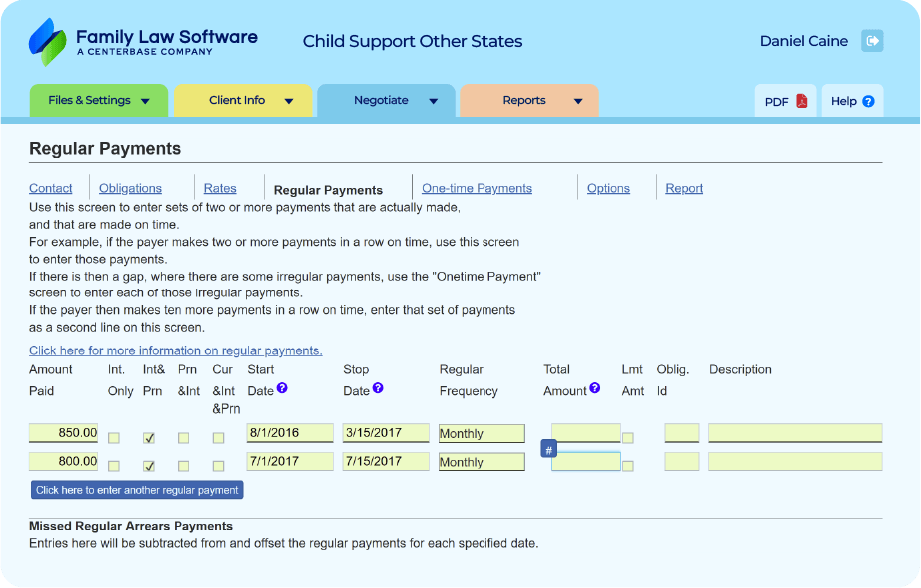This screenshot has width=921, height=588.
Task: Switch to the One-time Payments tab
Action: [x=476, y=188]
